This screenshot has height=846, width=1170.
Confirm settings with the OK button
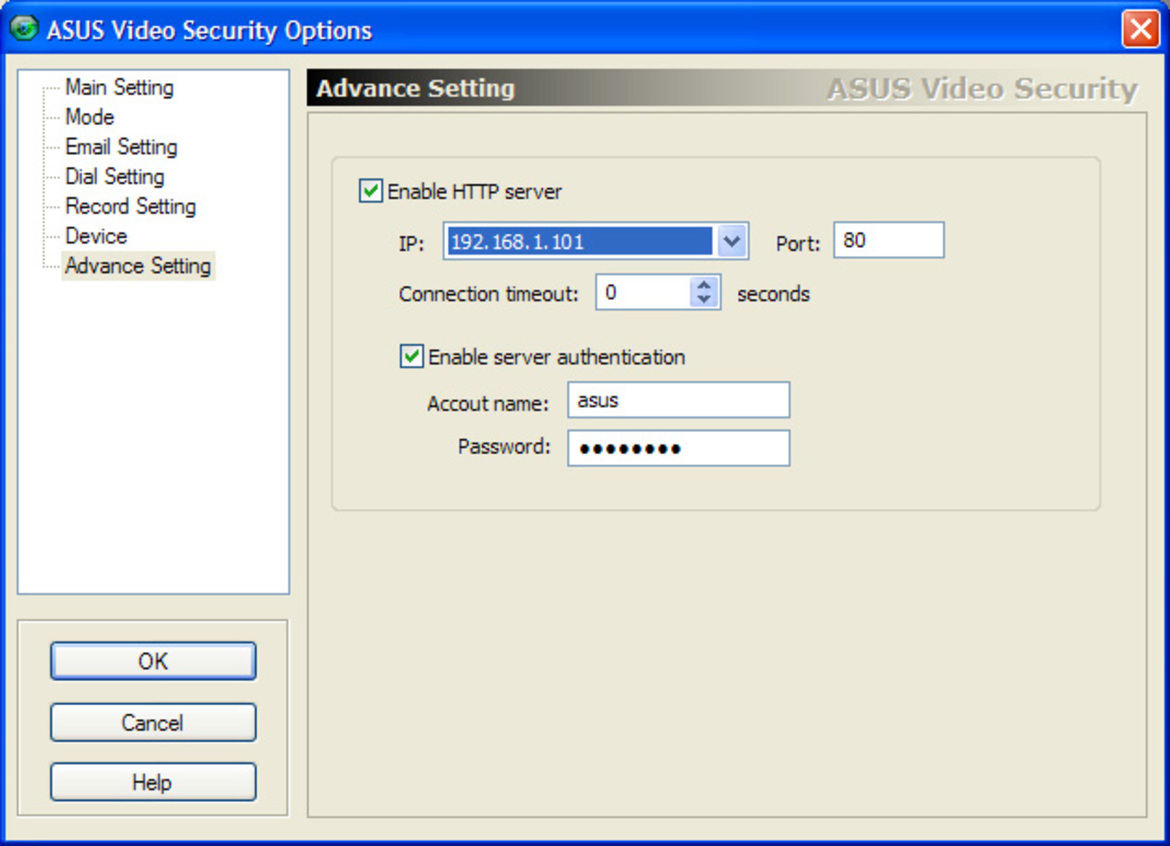153,661
